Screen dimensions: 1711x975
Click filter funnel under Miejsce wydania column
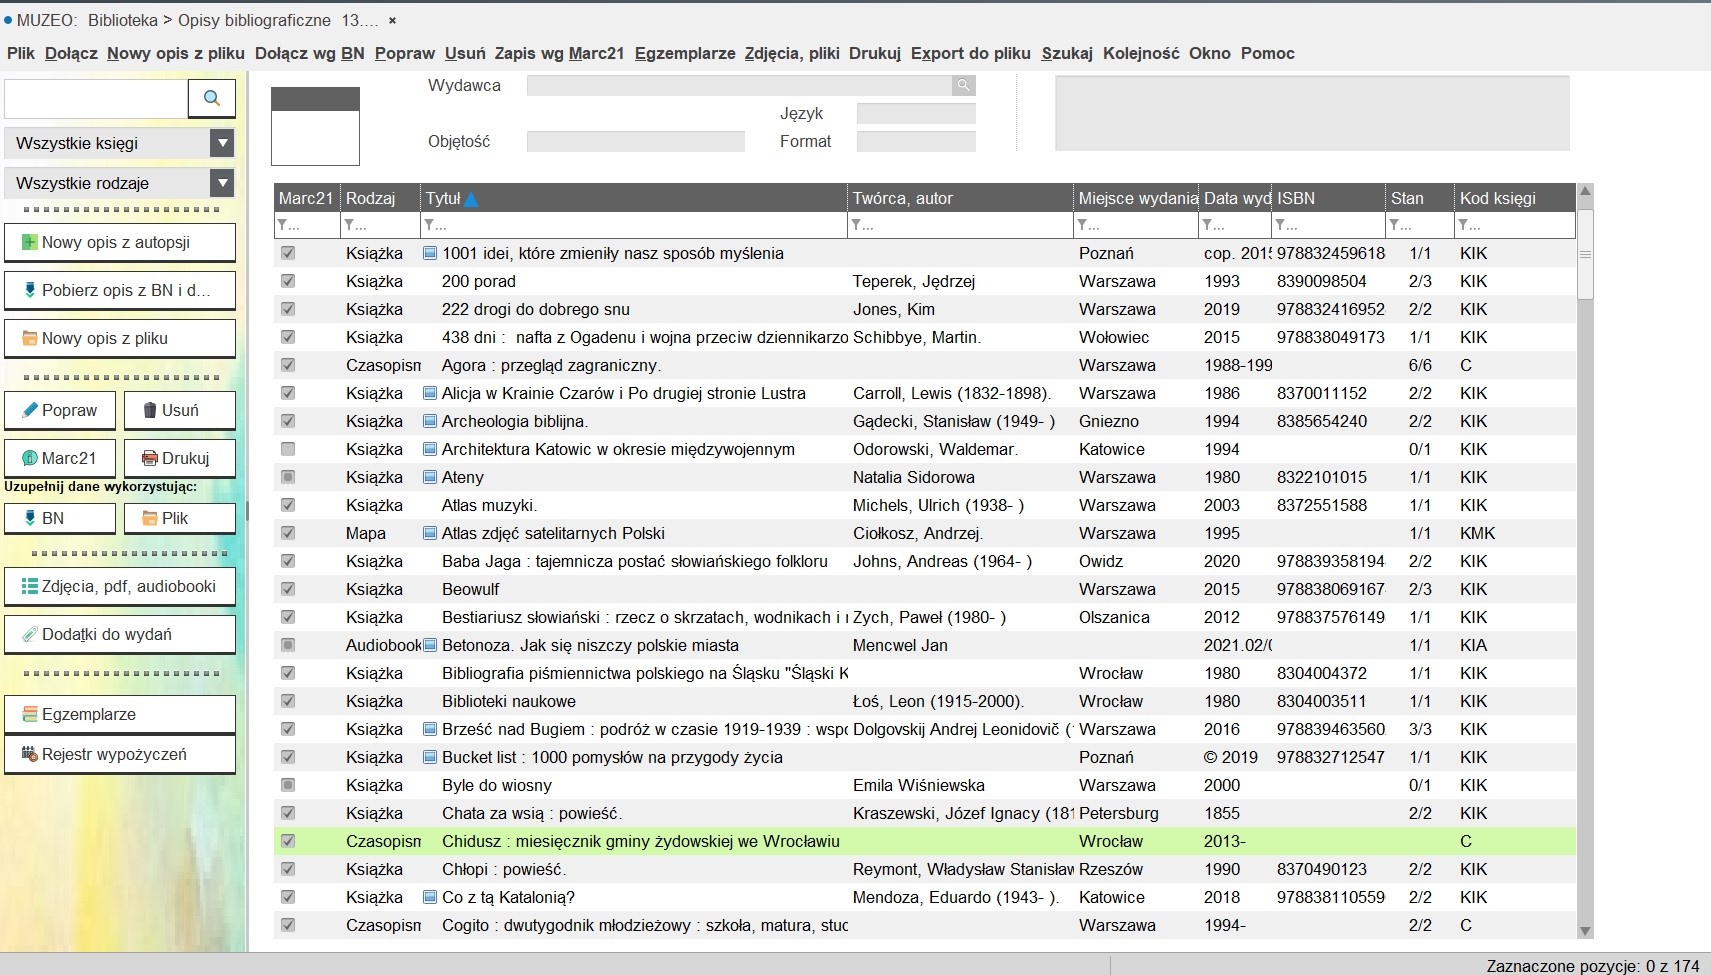[1082, 226]
